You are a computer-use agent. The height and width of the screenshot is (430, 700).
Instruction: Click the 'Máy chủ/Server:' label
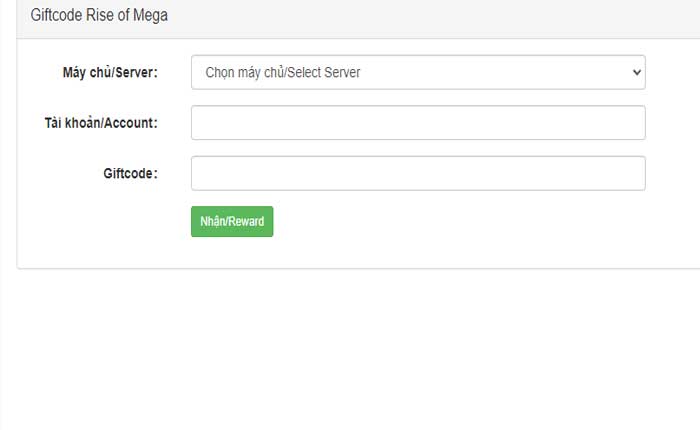tap(110, 72)
